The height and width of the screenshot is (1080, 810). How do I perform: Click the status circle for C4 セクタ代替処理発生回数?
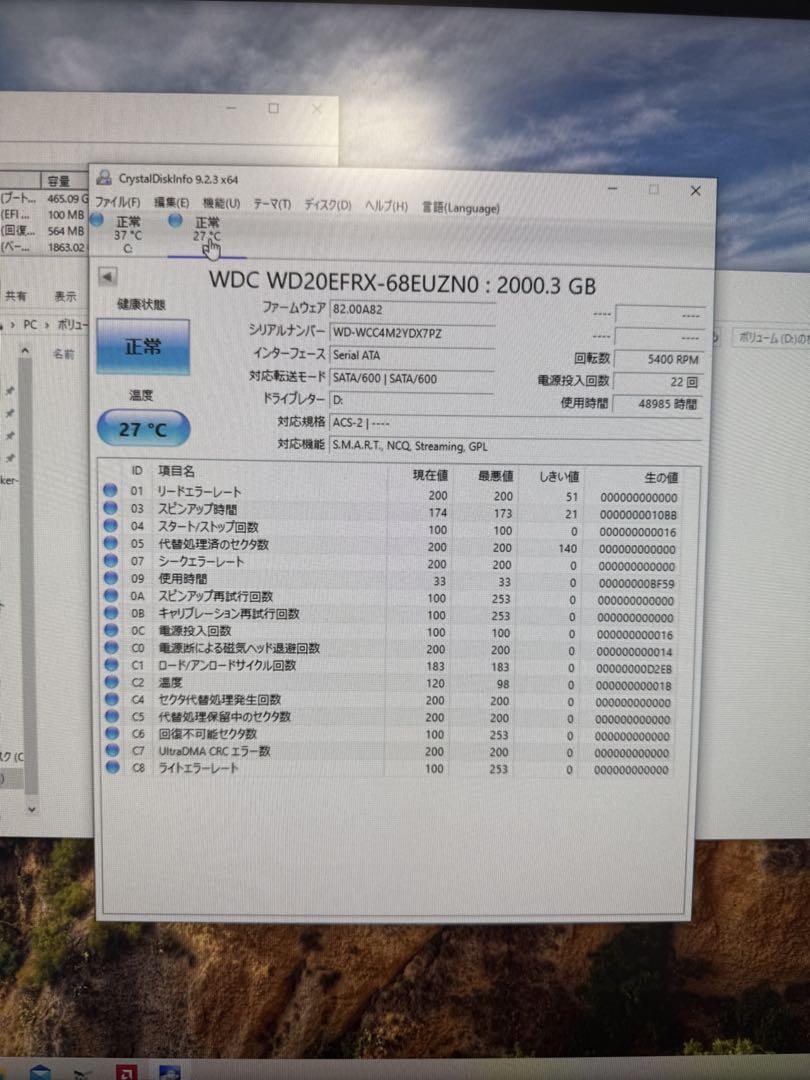pyautogui.click(x=111, y=698)
